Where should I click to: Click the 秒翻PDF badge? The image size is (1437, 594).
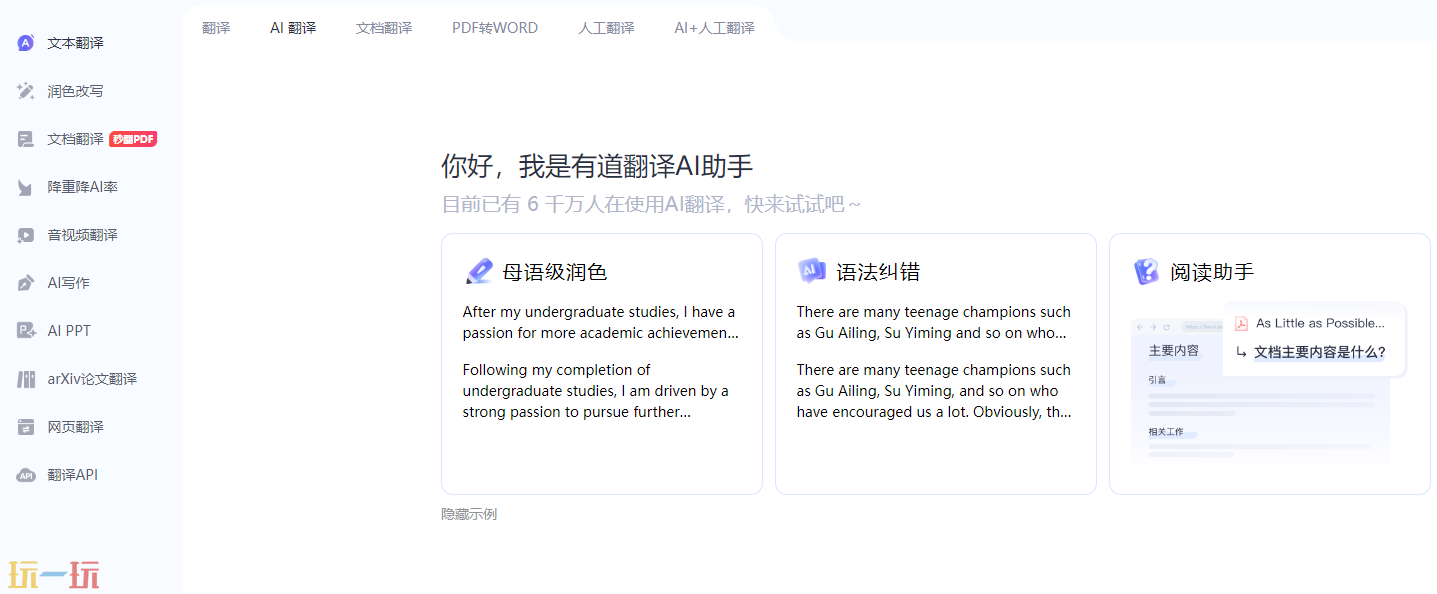coord(133,139)
